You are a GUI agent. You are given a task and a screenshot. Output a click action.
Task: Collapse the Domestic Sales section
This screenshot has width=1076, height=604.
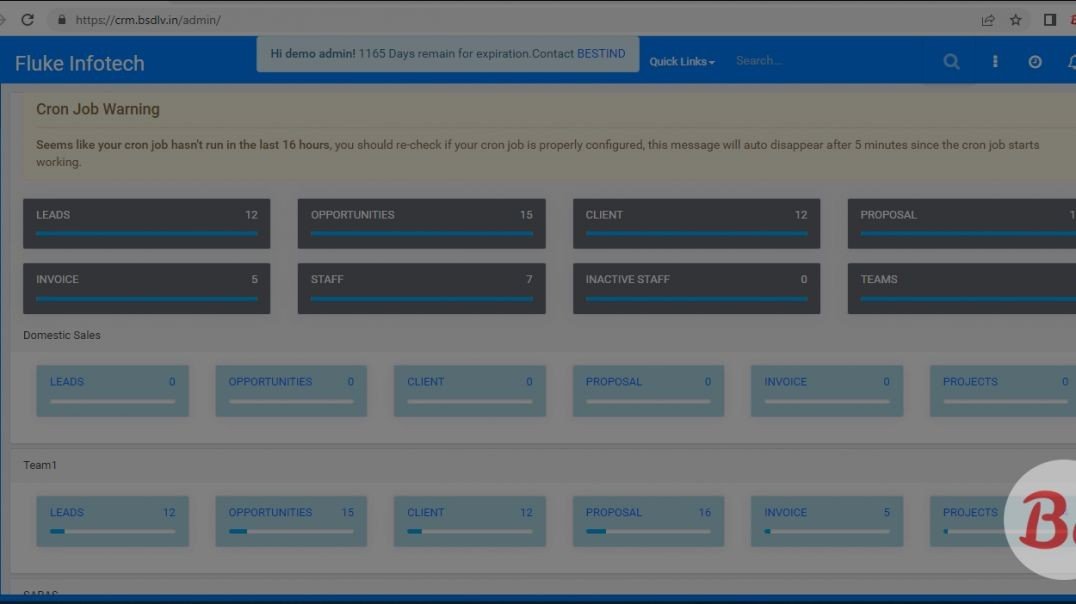64,334
